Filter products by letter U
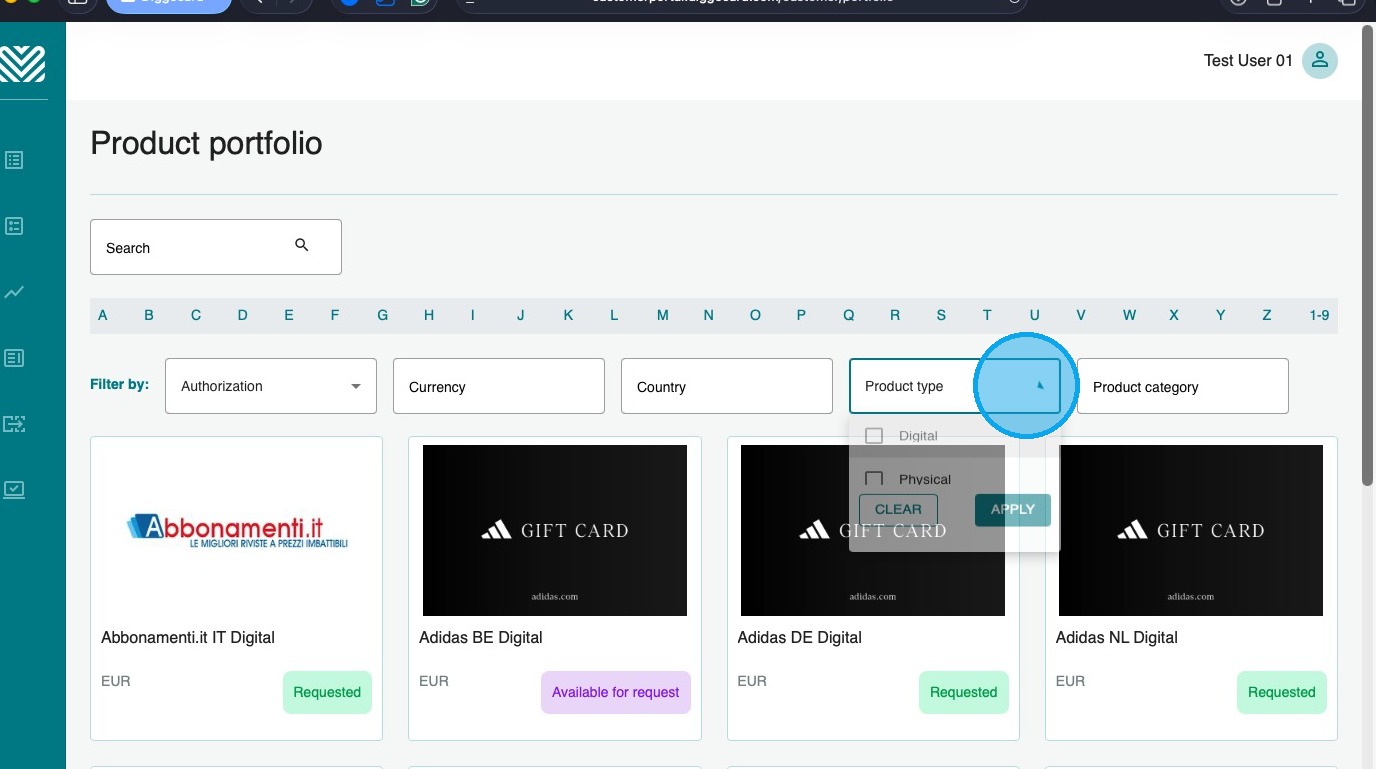 click(1035, 315)
